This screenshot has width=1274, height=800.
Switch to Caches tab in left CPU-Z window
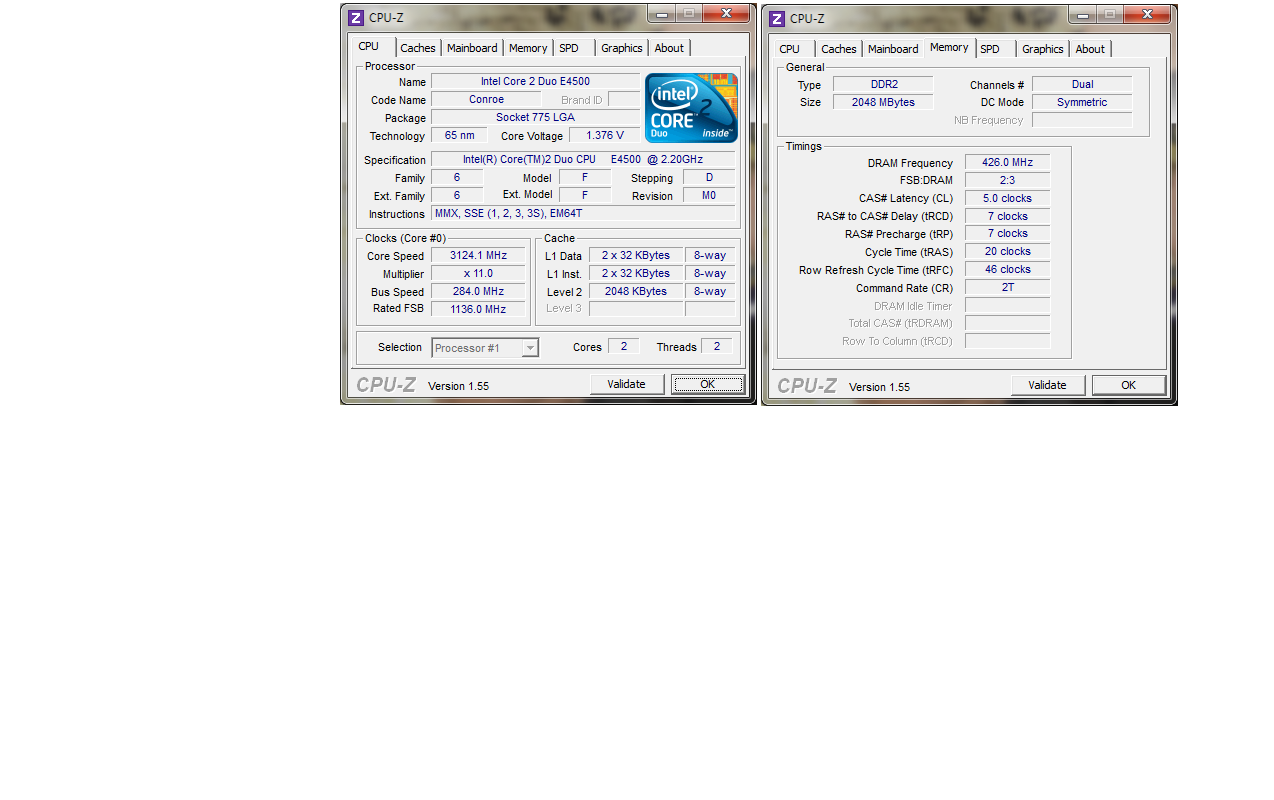[418, 48]
